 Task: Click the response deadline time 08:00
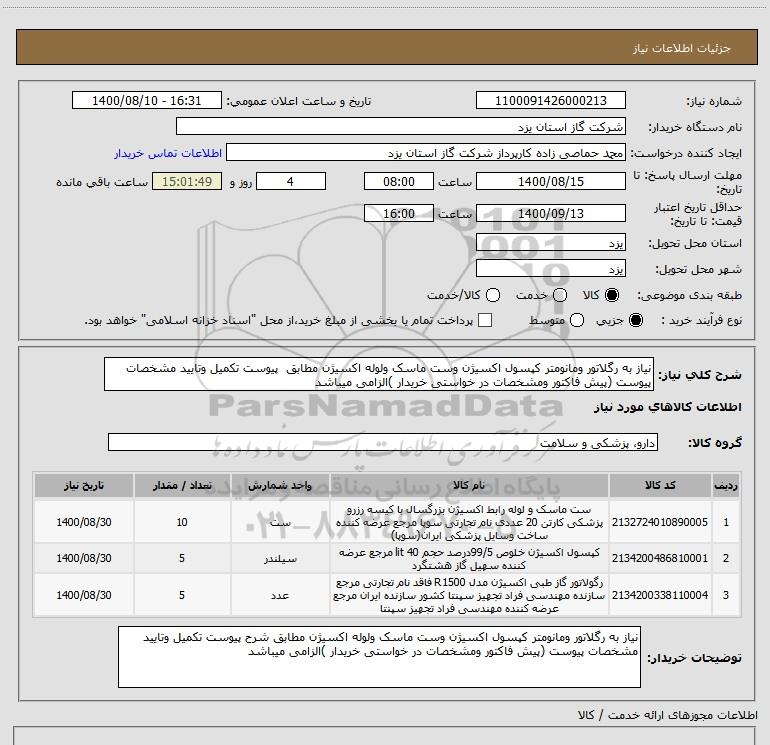click(399, 181)
